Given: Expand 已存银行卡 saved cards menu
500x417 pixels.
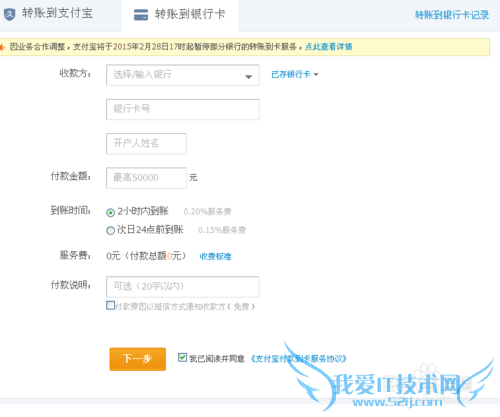Looking at the screenshot, I should coord(295,74).
